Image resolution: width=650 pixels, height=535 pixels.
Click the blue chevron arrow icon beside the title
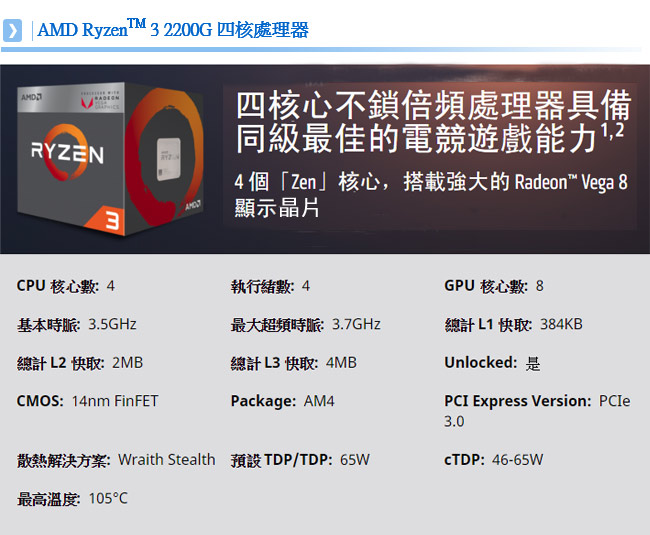click(12, 30)
